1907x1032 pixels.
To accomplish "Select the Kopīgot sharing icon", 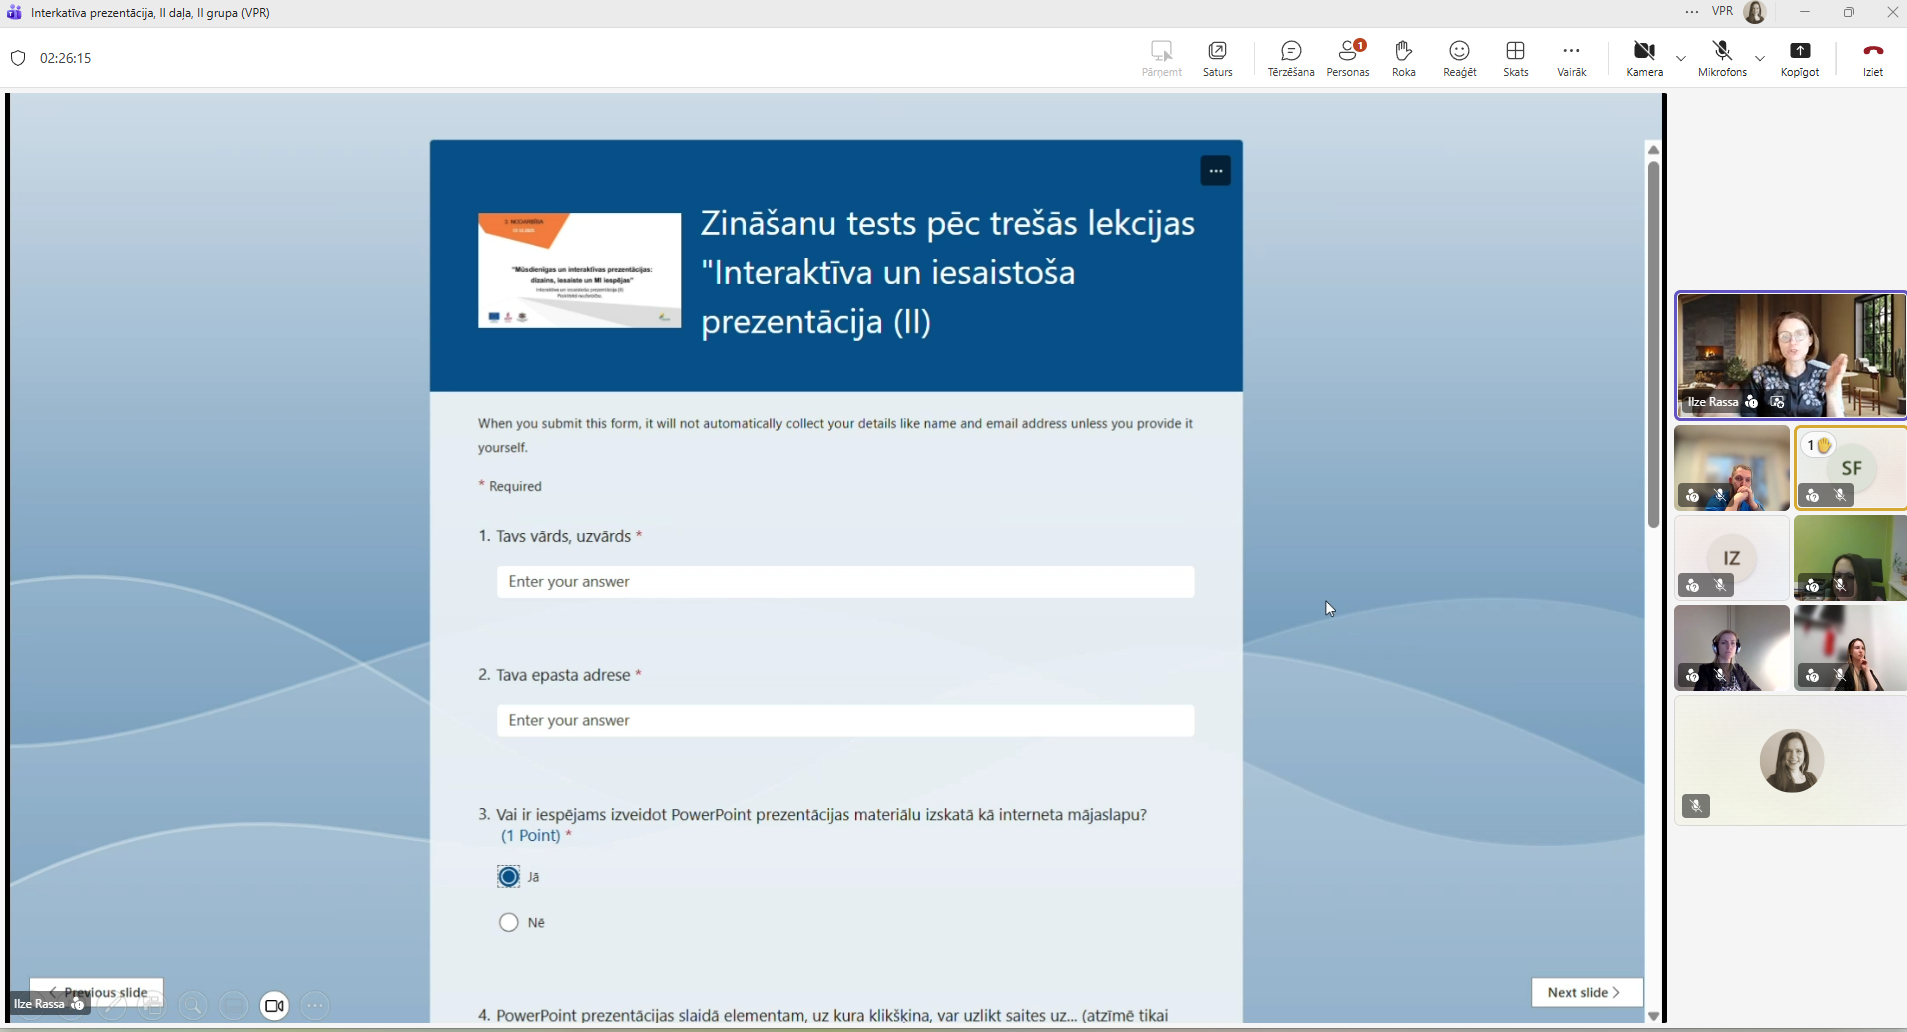I will tap(1800, 58).
